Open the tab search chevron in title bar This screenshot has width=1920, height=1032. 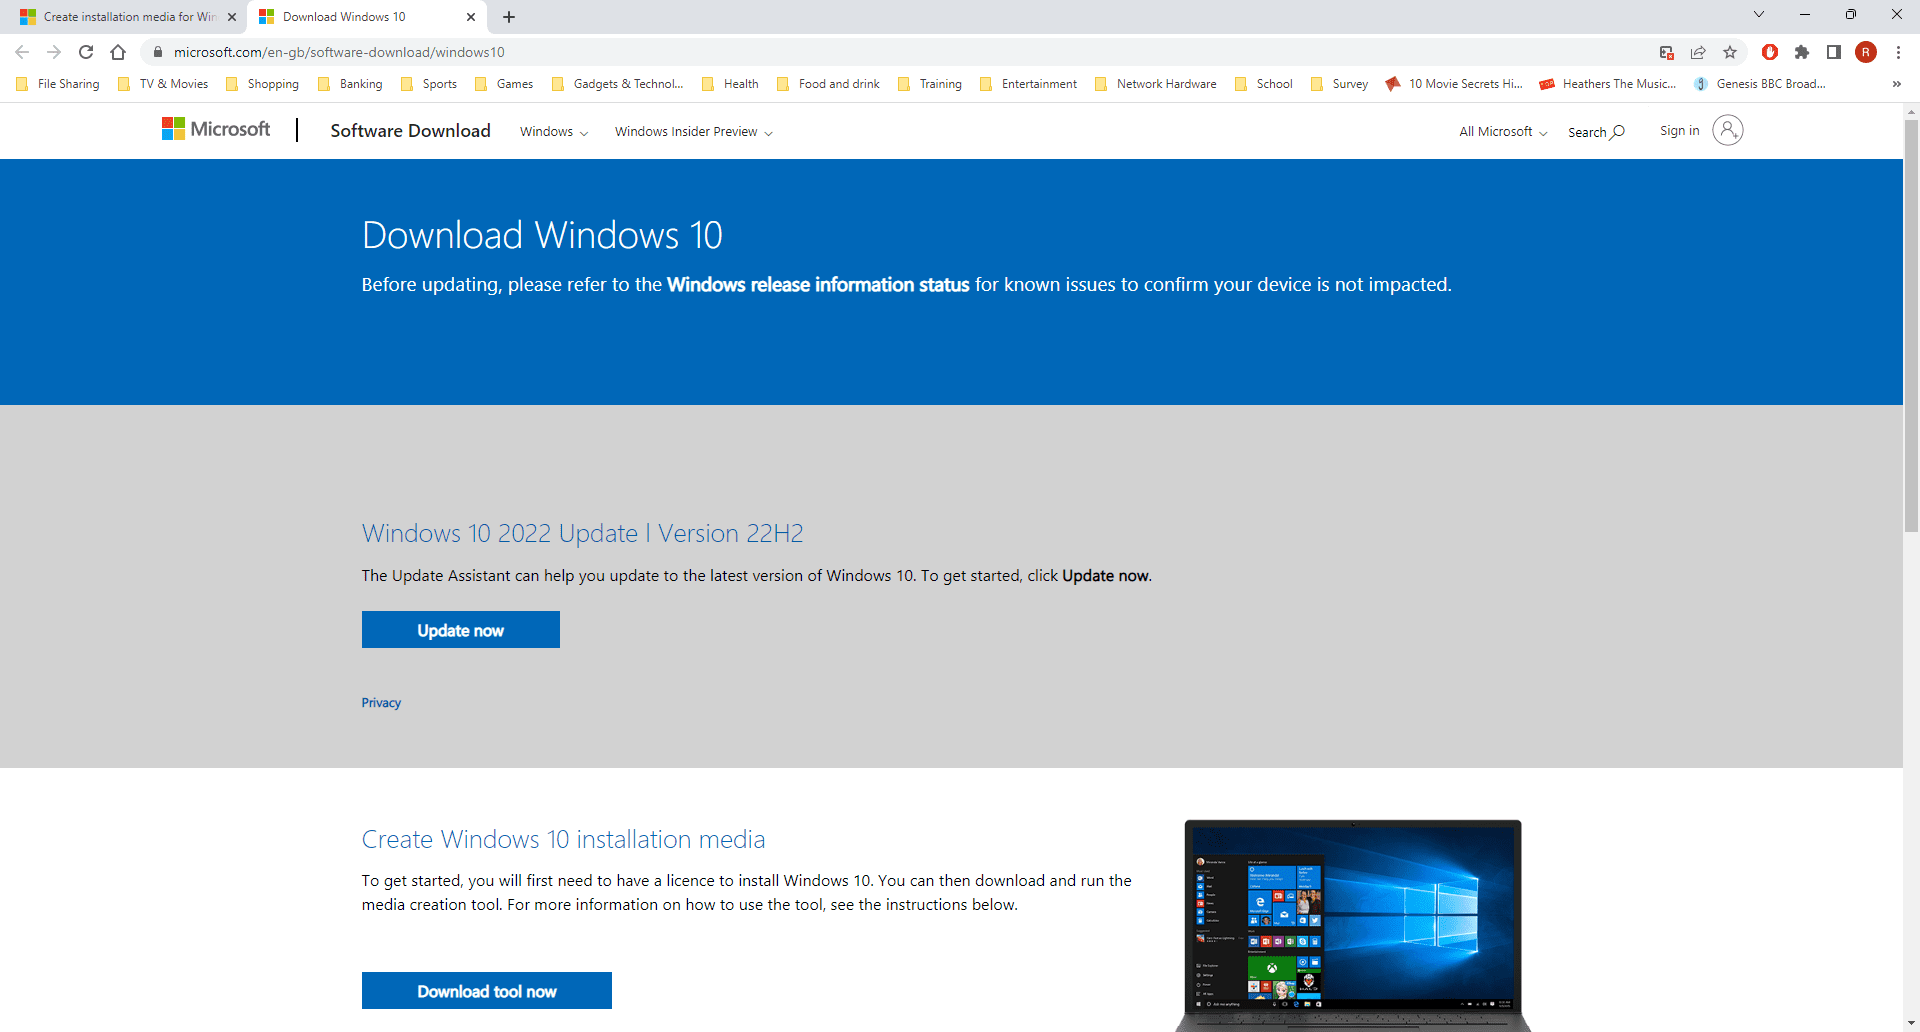coord(1759,14)
